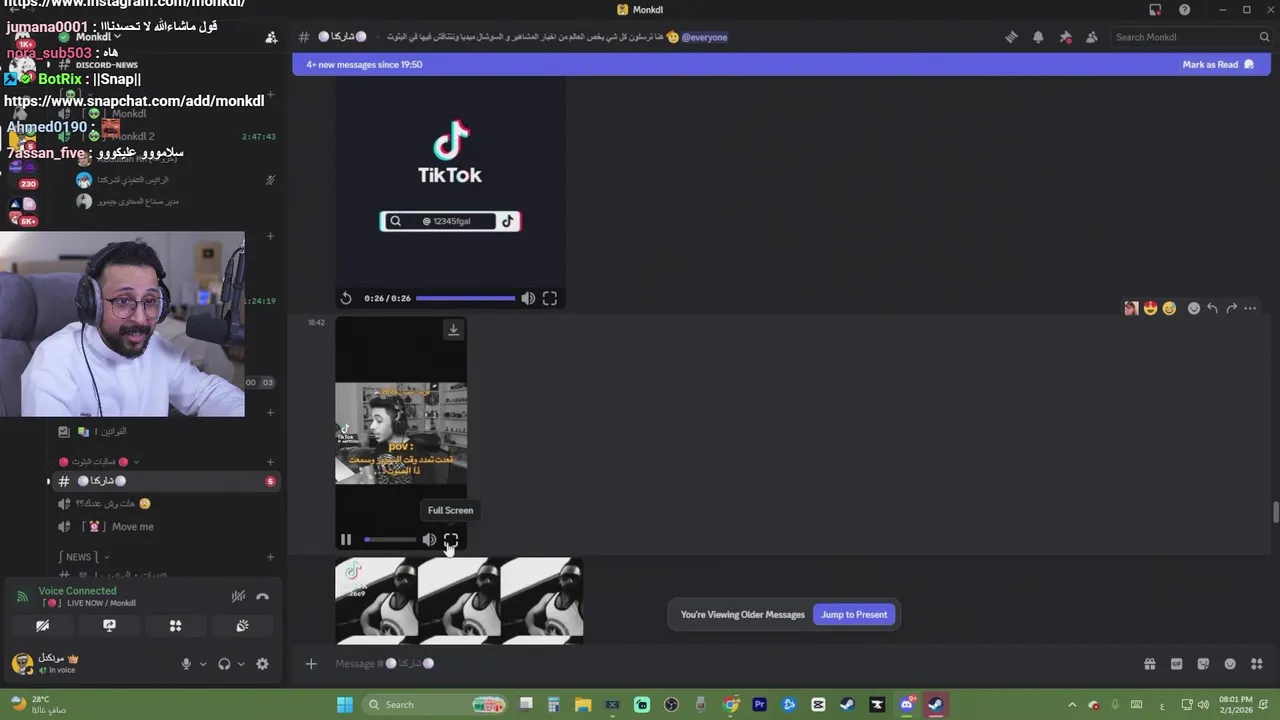Viewport: 1280px width, 720px height.
Task: Open the sticker picker
Action: pyautogui.click(x=1203, y=664)
